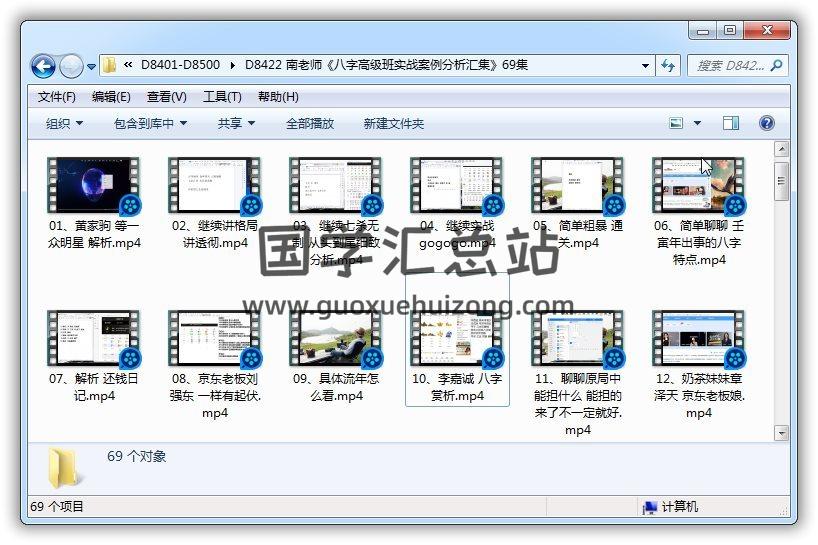Viewport: 818px width, 545px height.
Task: Select video thumbnail 05、简单粗暴 通关
Action: coord(578,186)
